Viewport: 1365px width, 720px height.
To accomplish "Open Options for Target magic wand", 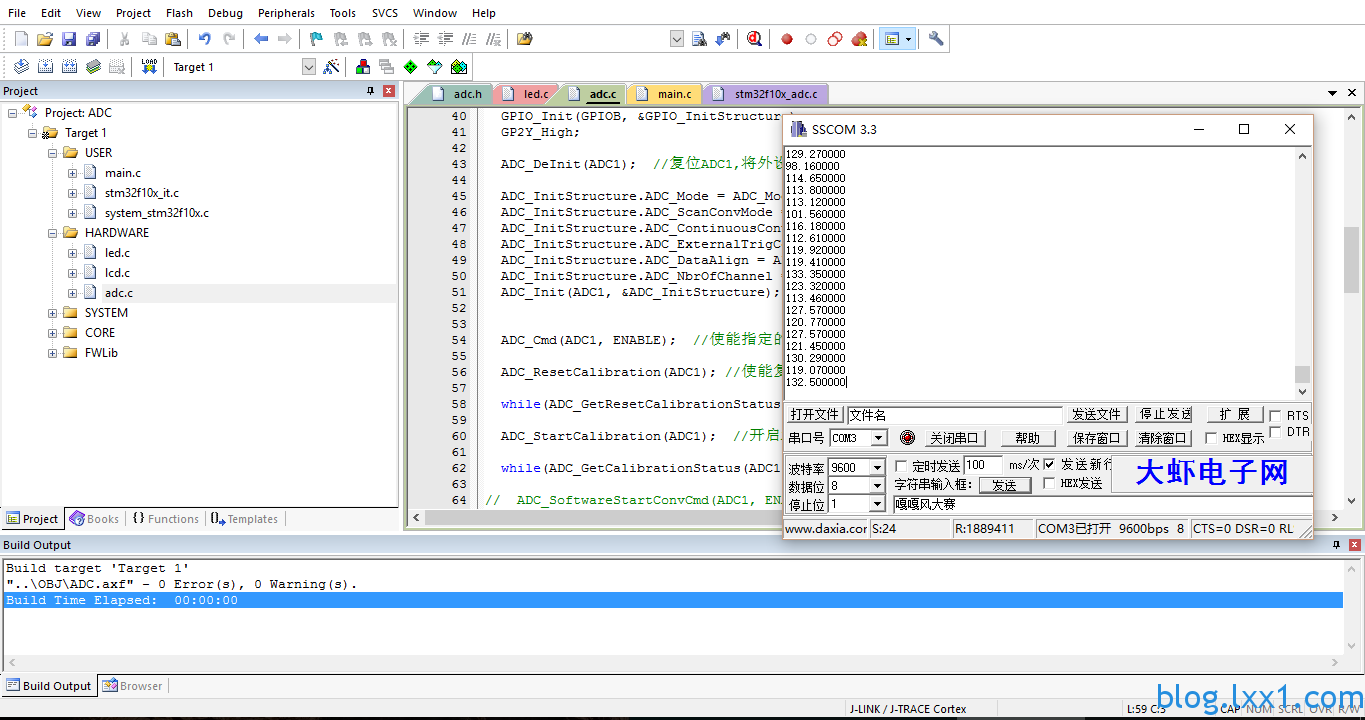I will click(x=331, y=67).
